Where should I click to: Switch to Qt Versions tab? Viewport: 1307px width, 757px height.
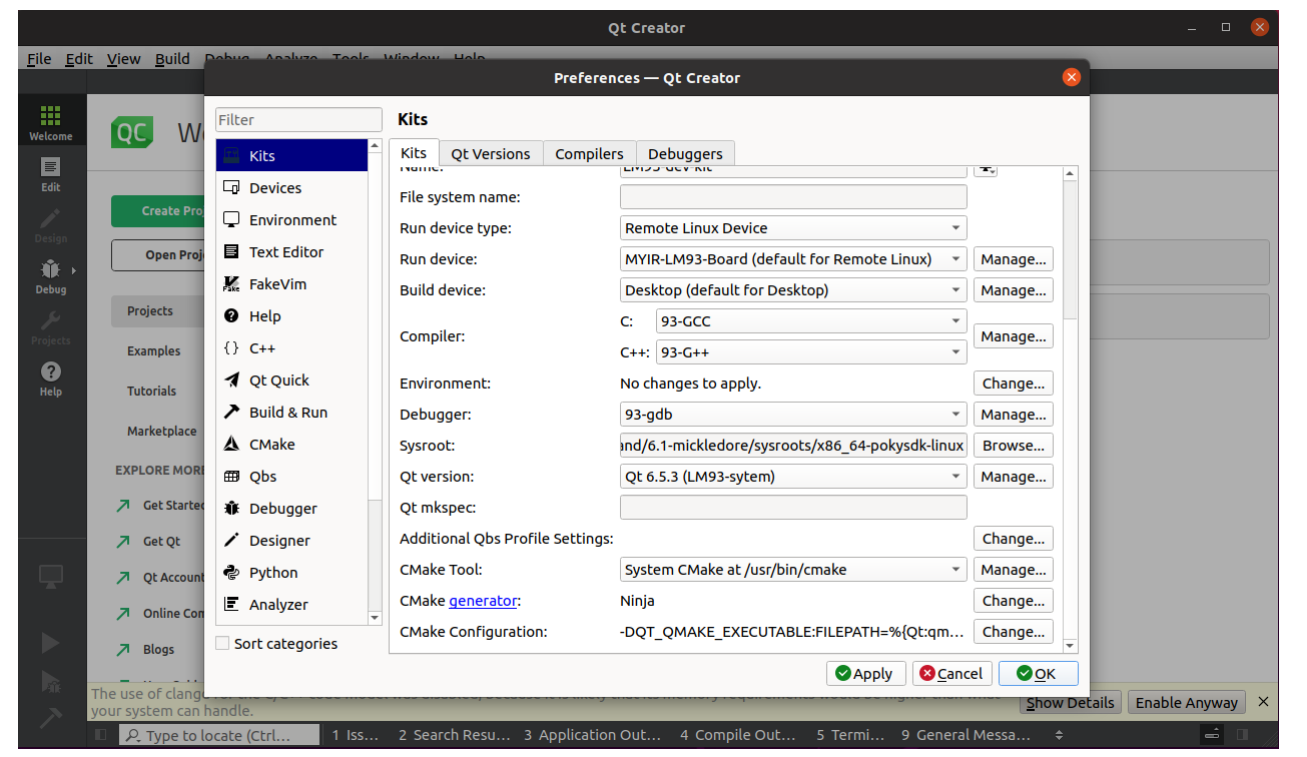pyautogui.click(x=490, y=154)
